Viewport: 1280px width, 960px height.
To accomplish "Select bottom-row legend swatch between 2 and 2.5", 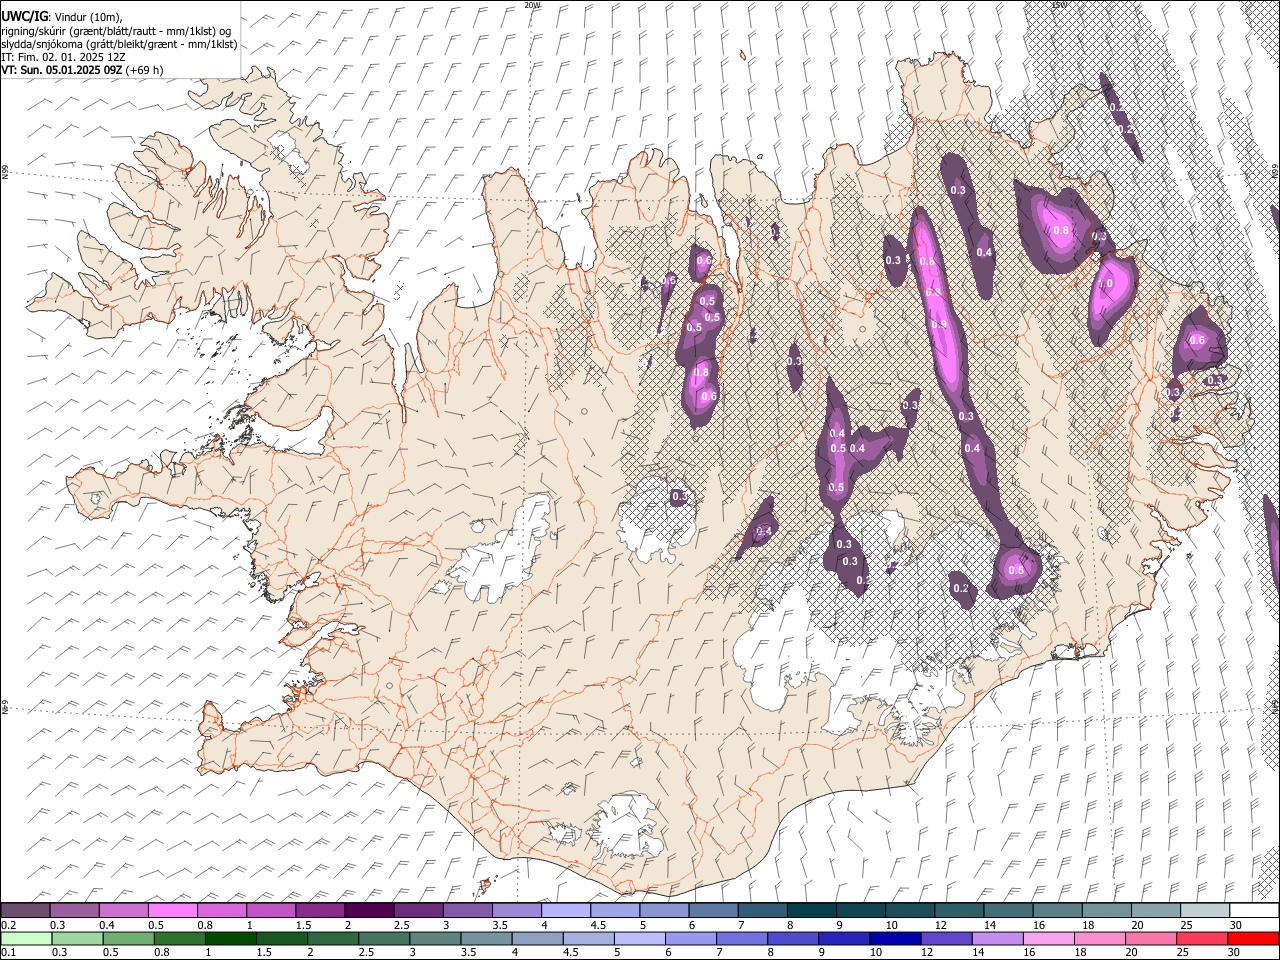I will point(332,938).
